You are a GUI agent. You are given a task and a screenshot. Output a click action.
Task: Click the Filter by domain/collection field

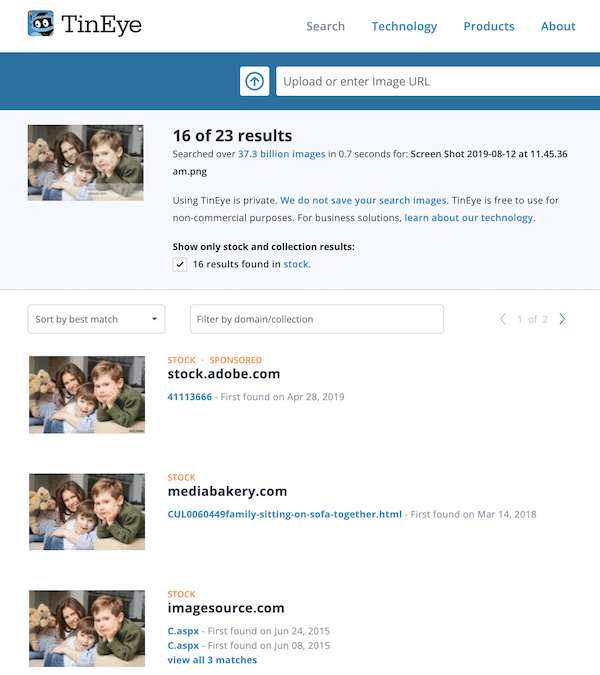[317, 319]
